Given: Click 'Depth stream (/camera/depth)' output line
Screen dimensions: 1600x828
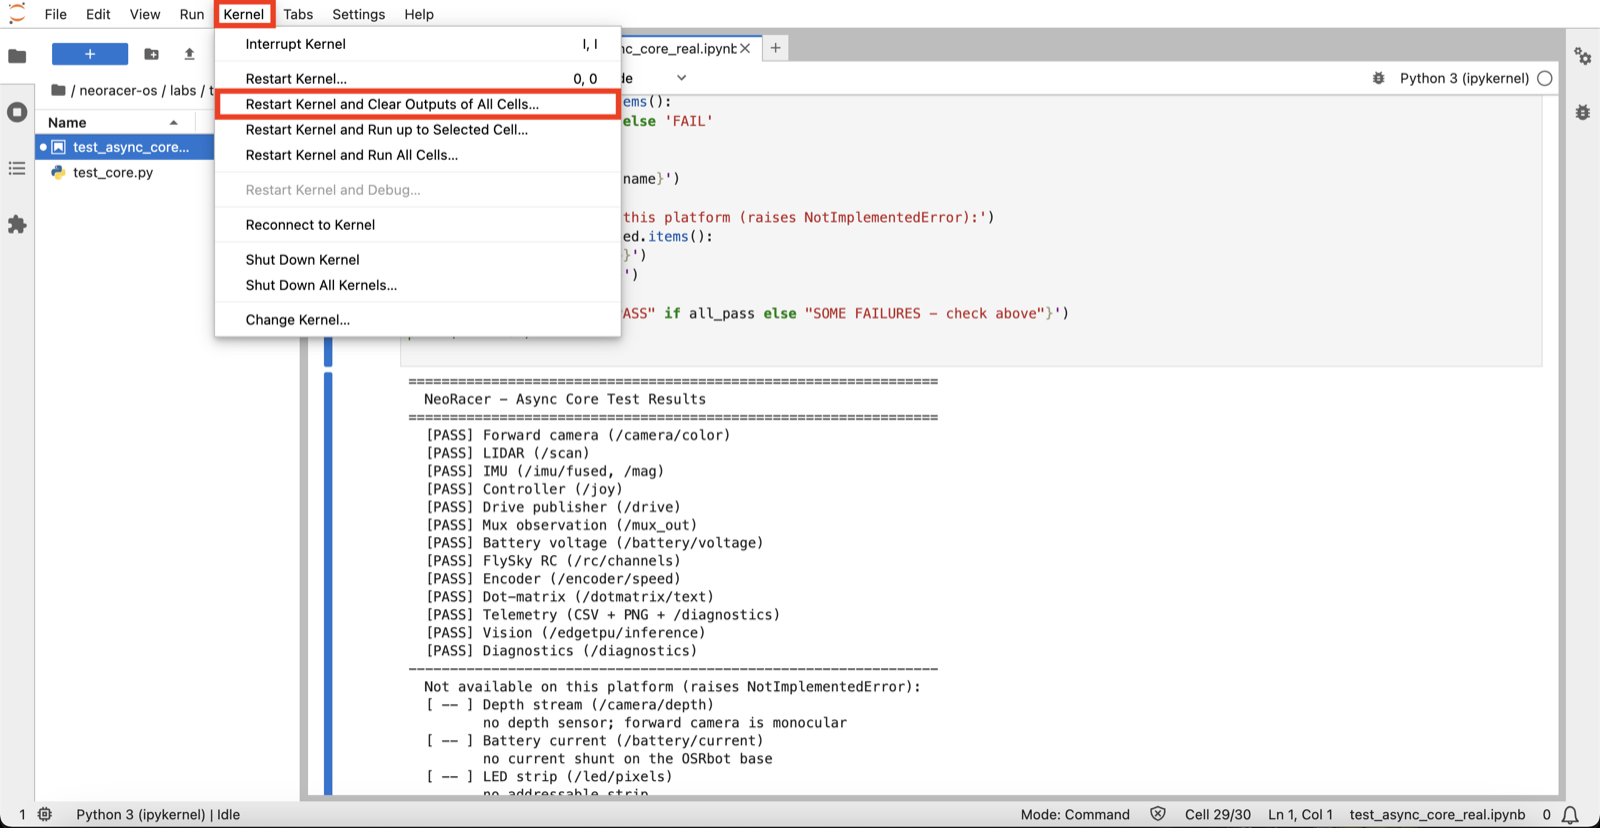Looking at the screenshot, I should point(570,705).
